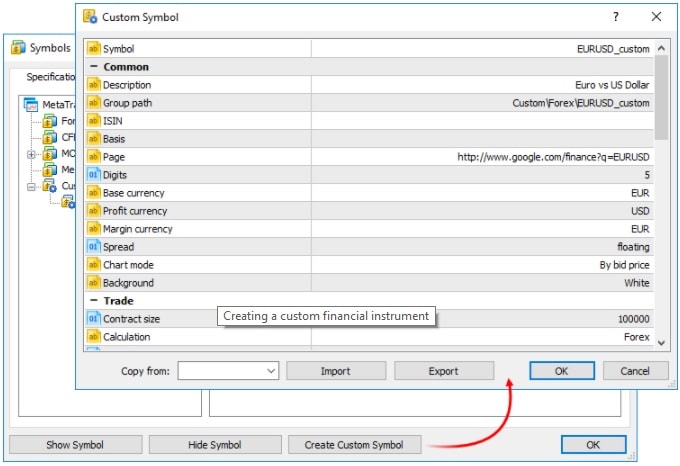Click the Symbols window title icon
The height and width of the screenshot is (466, 680).
click(x=18, y=47)
